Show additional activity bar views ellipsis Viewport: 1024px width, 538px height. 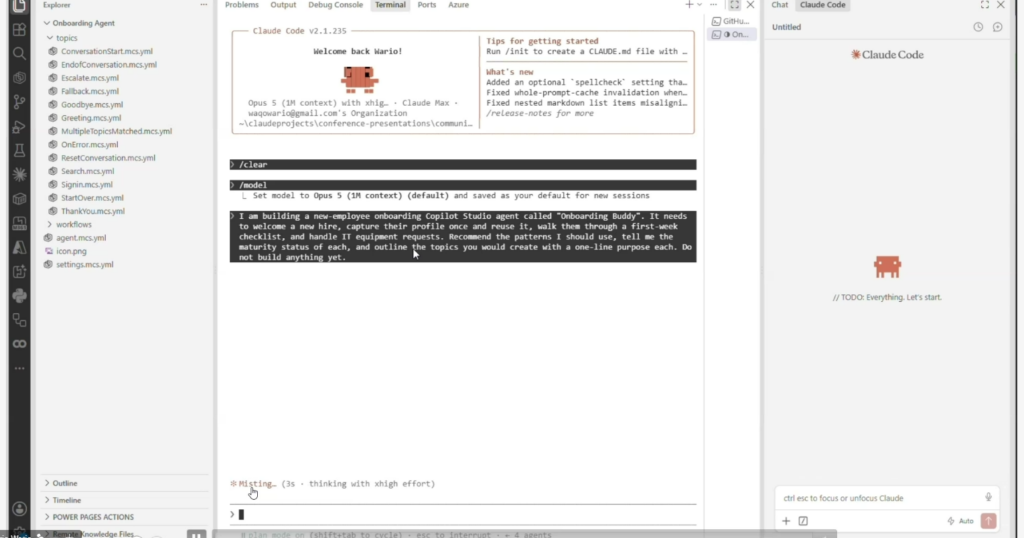(20, 368)
